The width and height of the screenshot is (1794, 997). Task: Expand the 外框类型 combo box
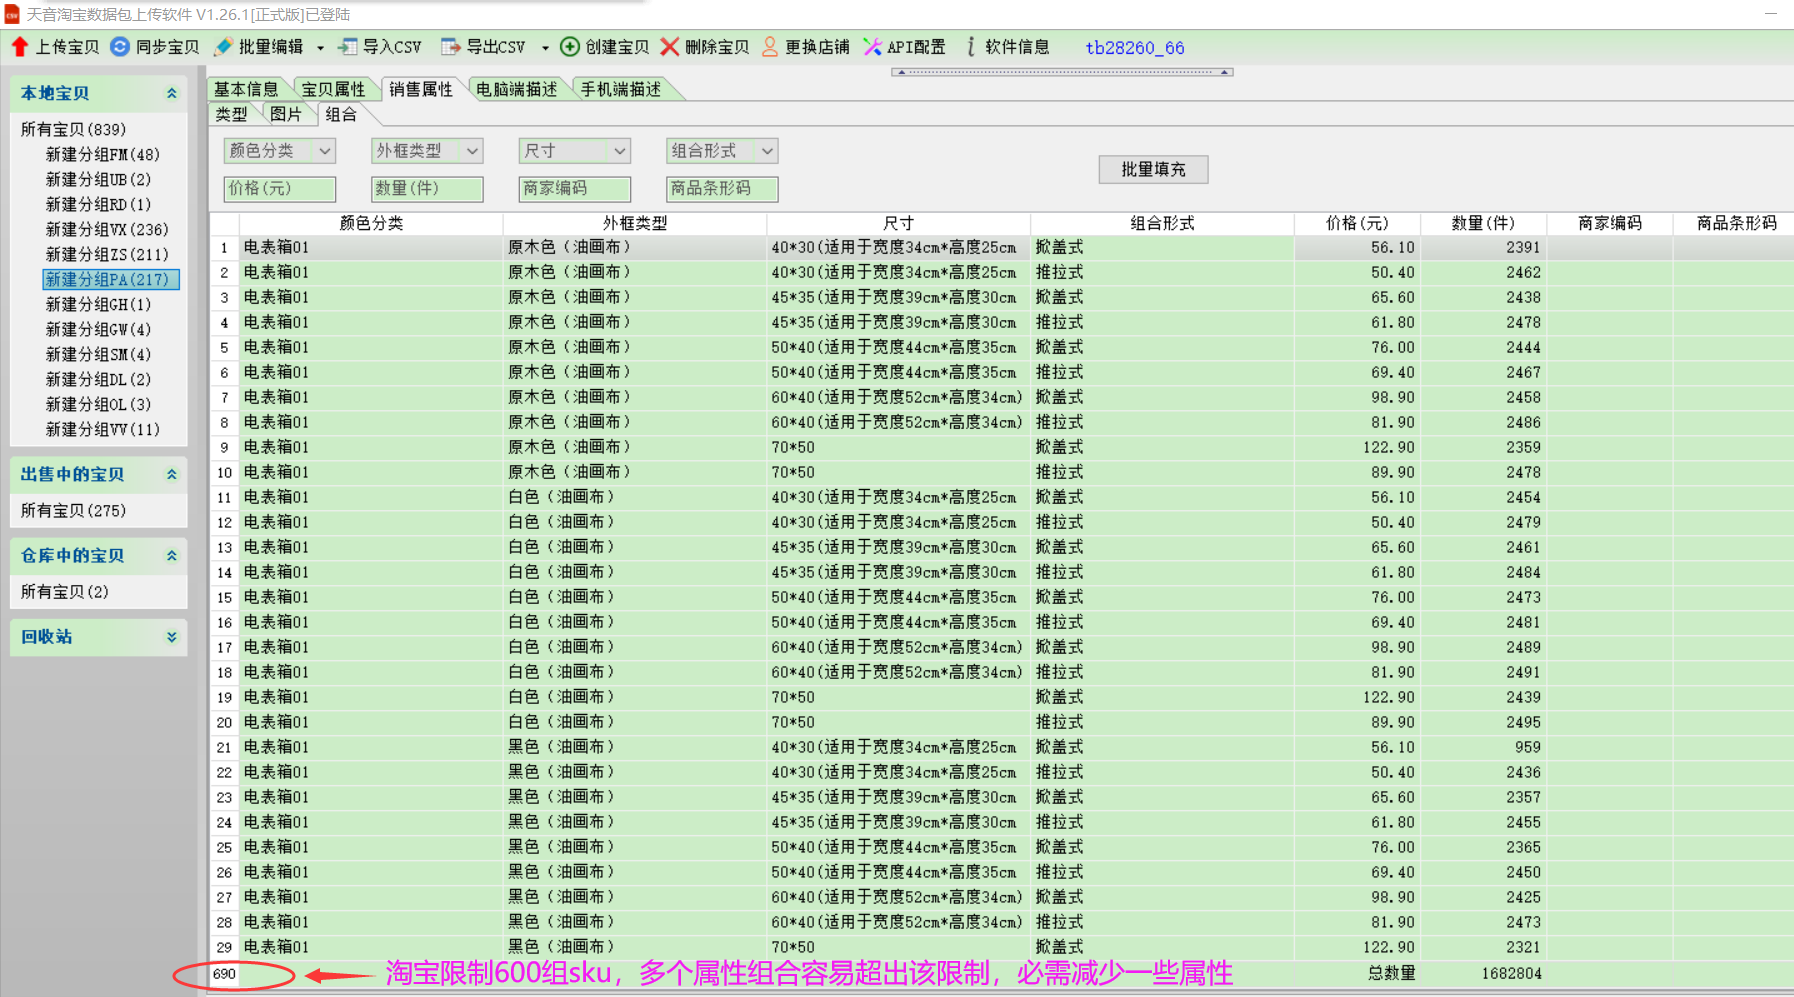click(472, 151)
